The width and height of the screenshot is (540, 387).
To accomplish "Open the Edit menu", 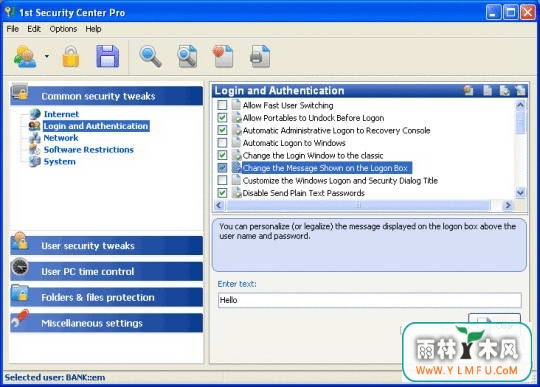I will click(x=34, y=29).
